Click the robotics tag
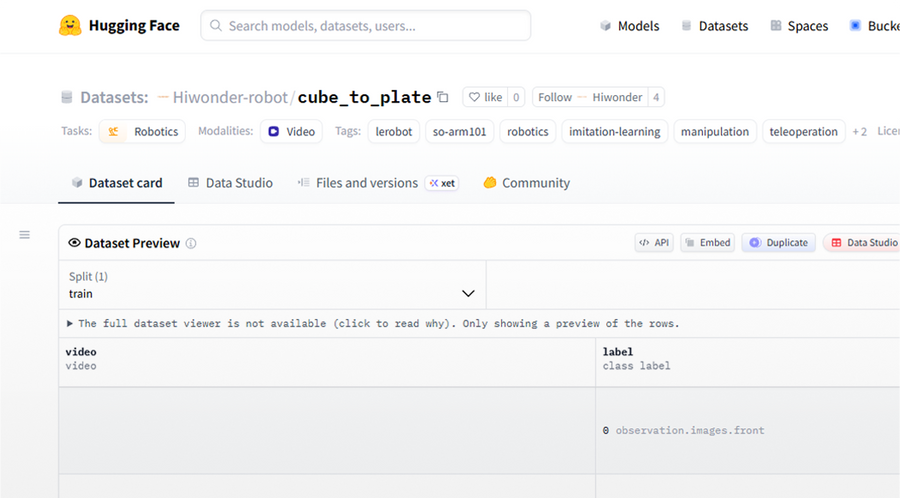 coord(527,131)
